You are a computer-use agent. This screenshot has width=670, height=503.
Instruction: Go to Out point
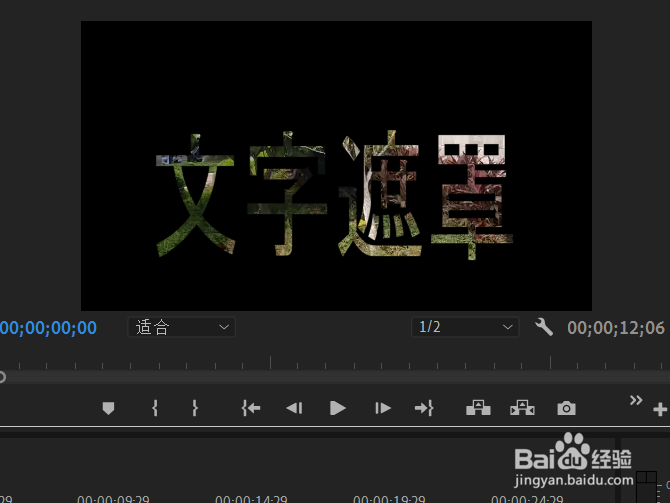[x=424, y=408]
